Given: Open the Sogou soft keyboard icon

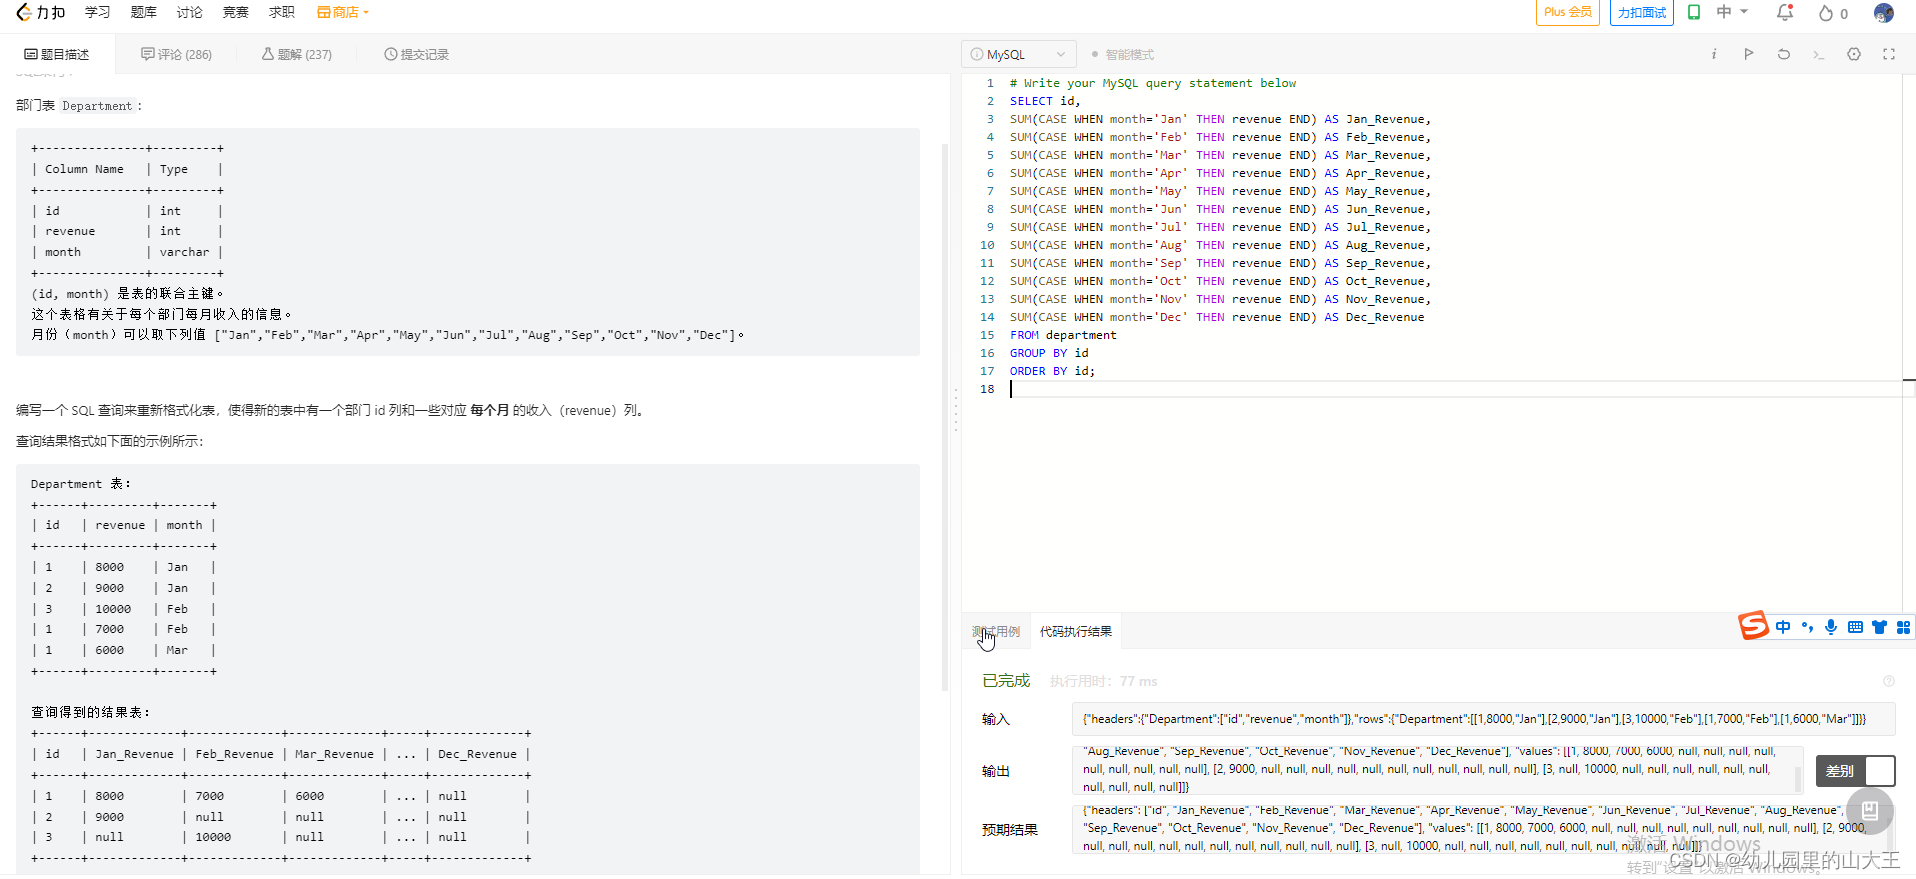Looking at the screenshot, I should click(1855, 627).
